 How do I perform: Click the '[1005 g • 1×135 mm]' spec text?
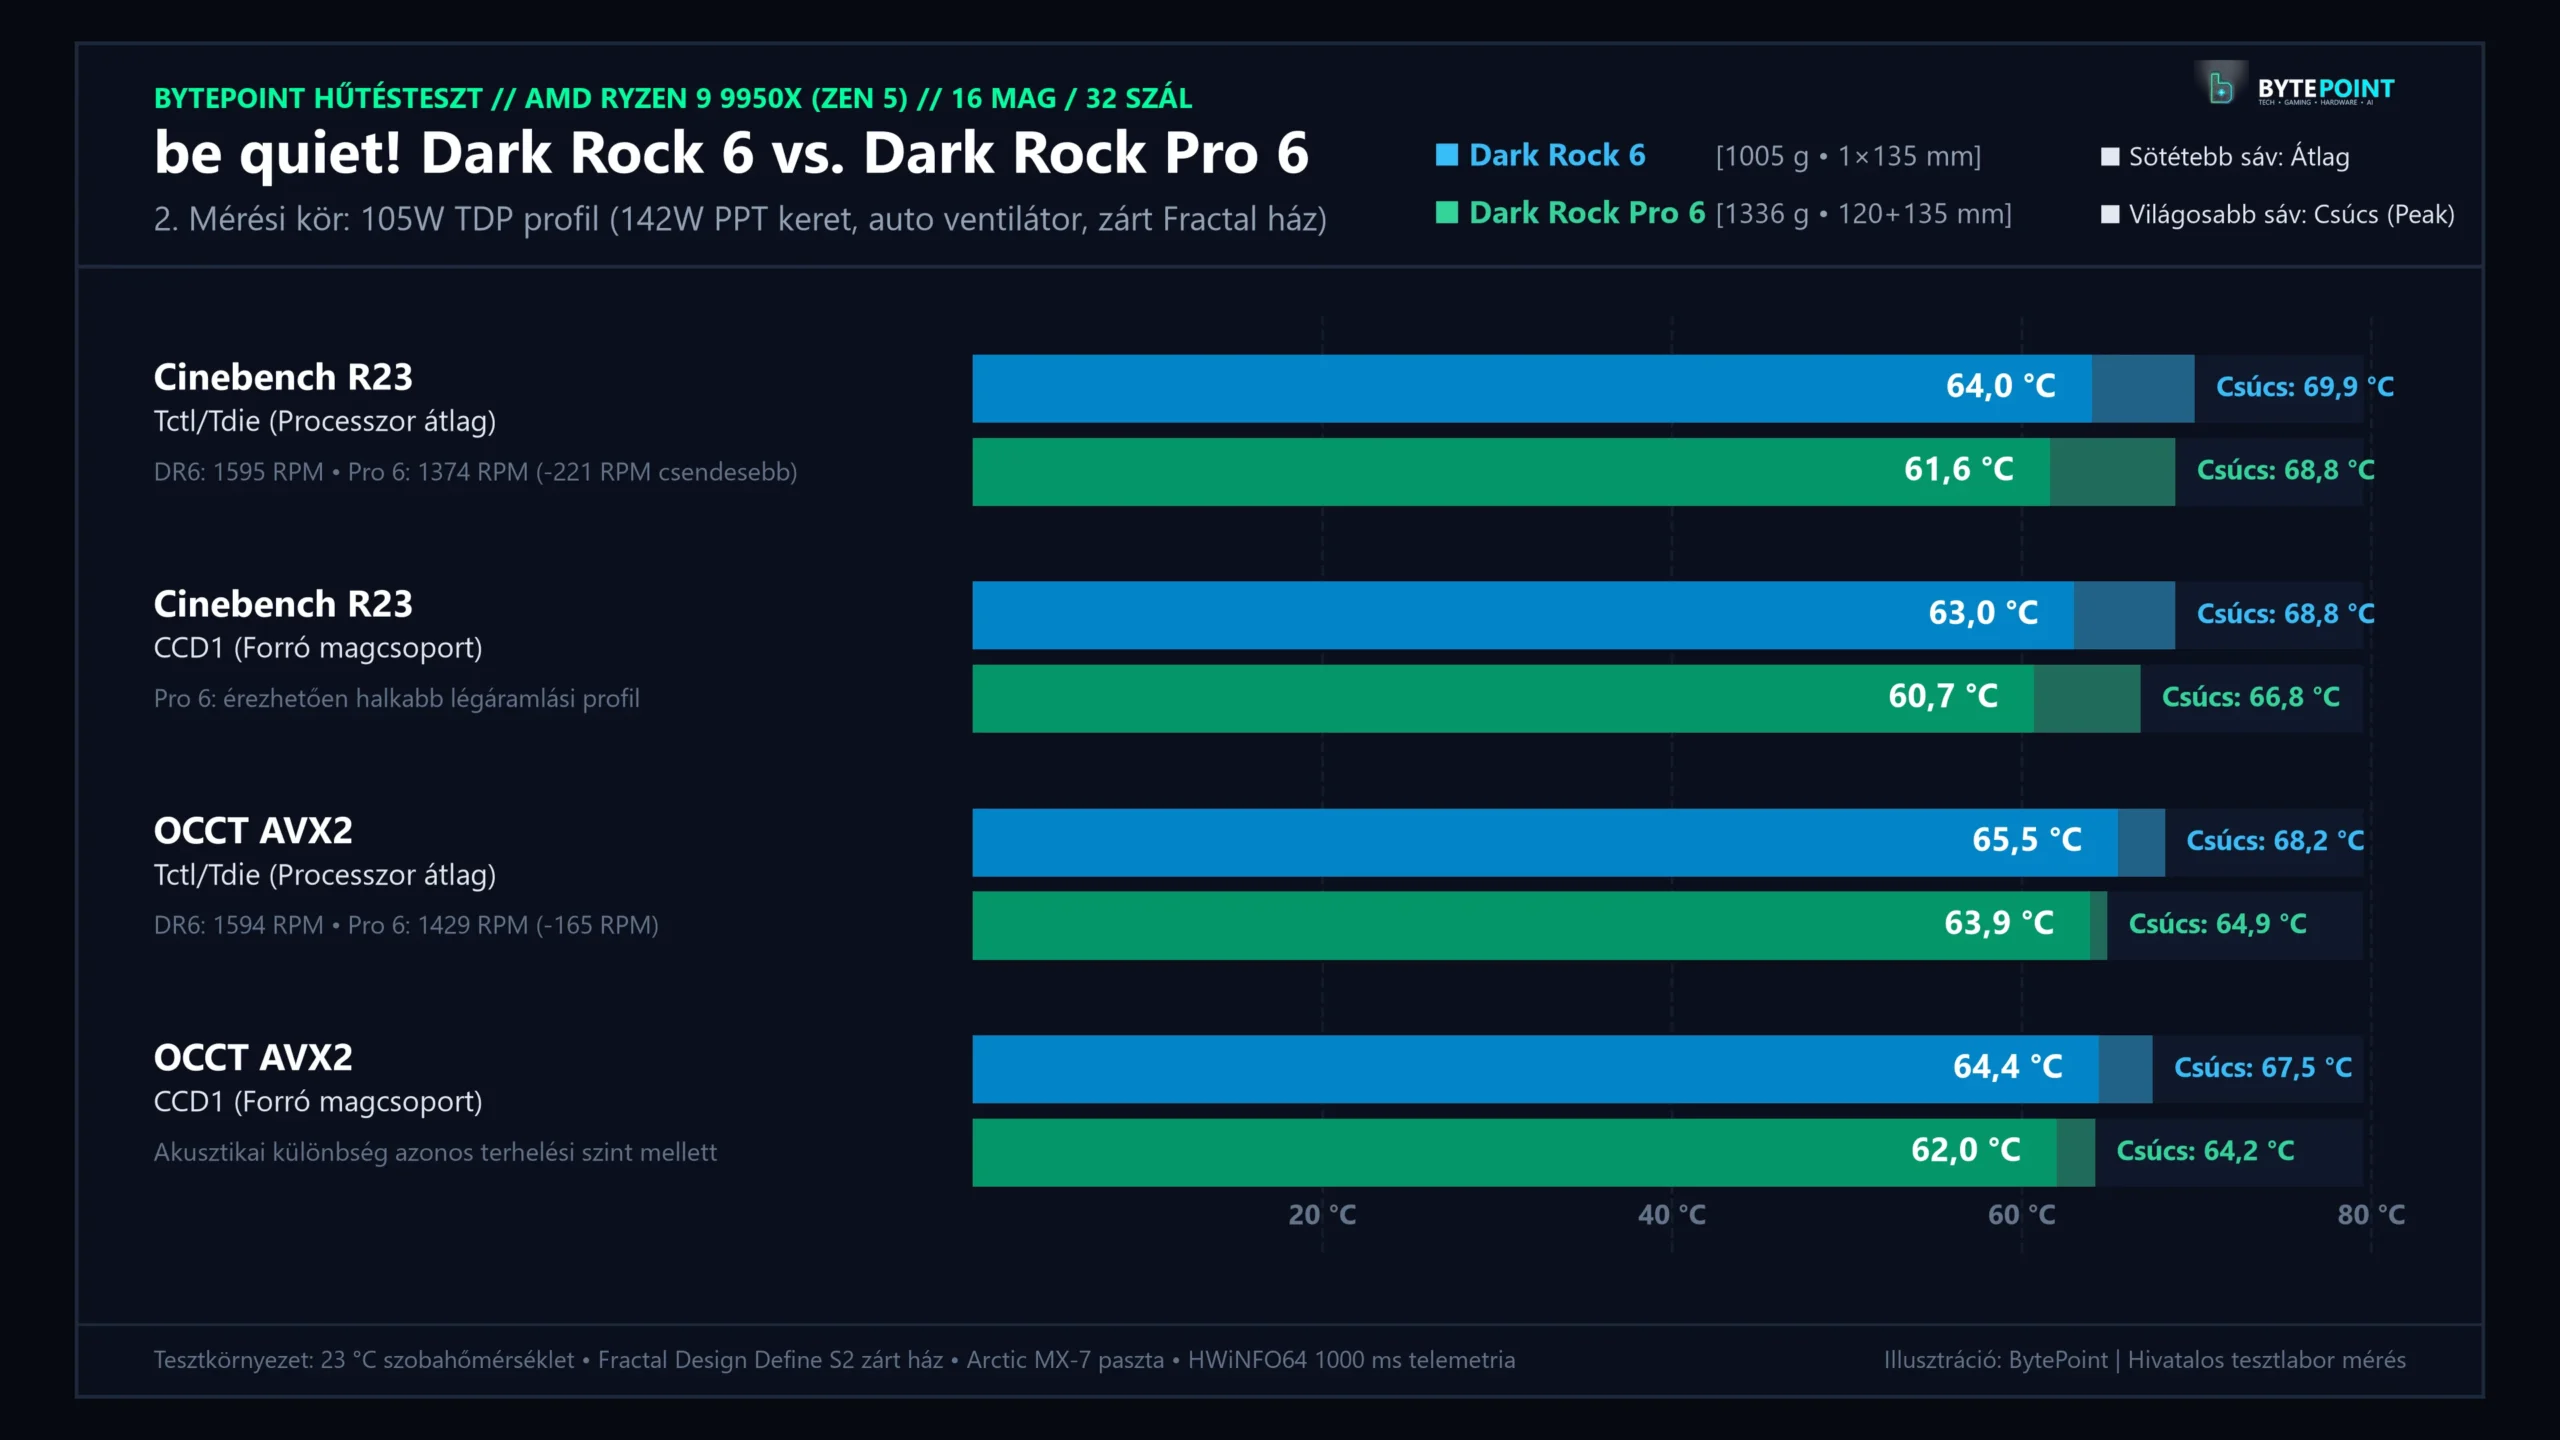[1848, 156]
